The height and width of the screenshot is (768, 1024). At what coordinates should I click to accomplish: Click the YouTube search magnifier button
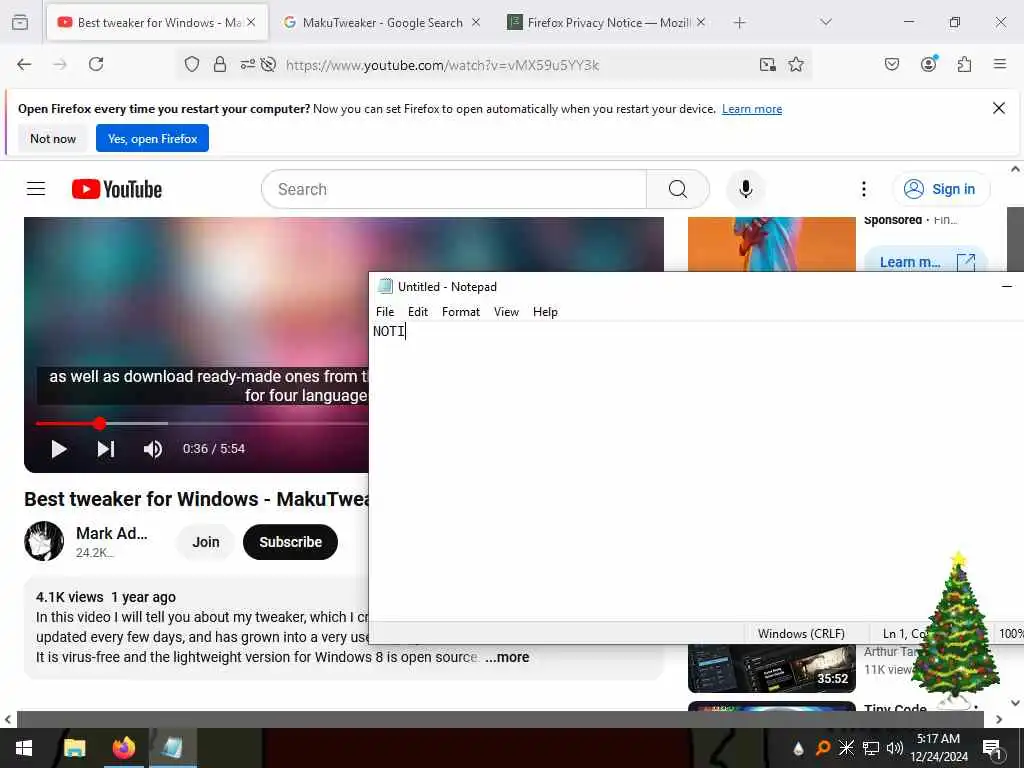(677, 189)
